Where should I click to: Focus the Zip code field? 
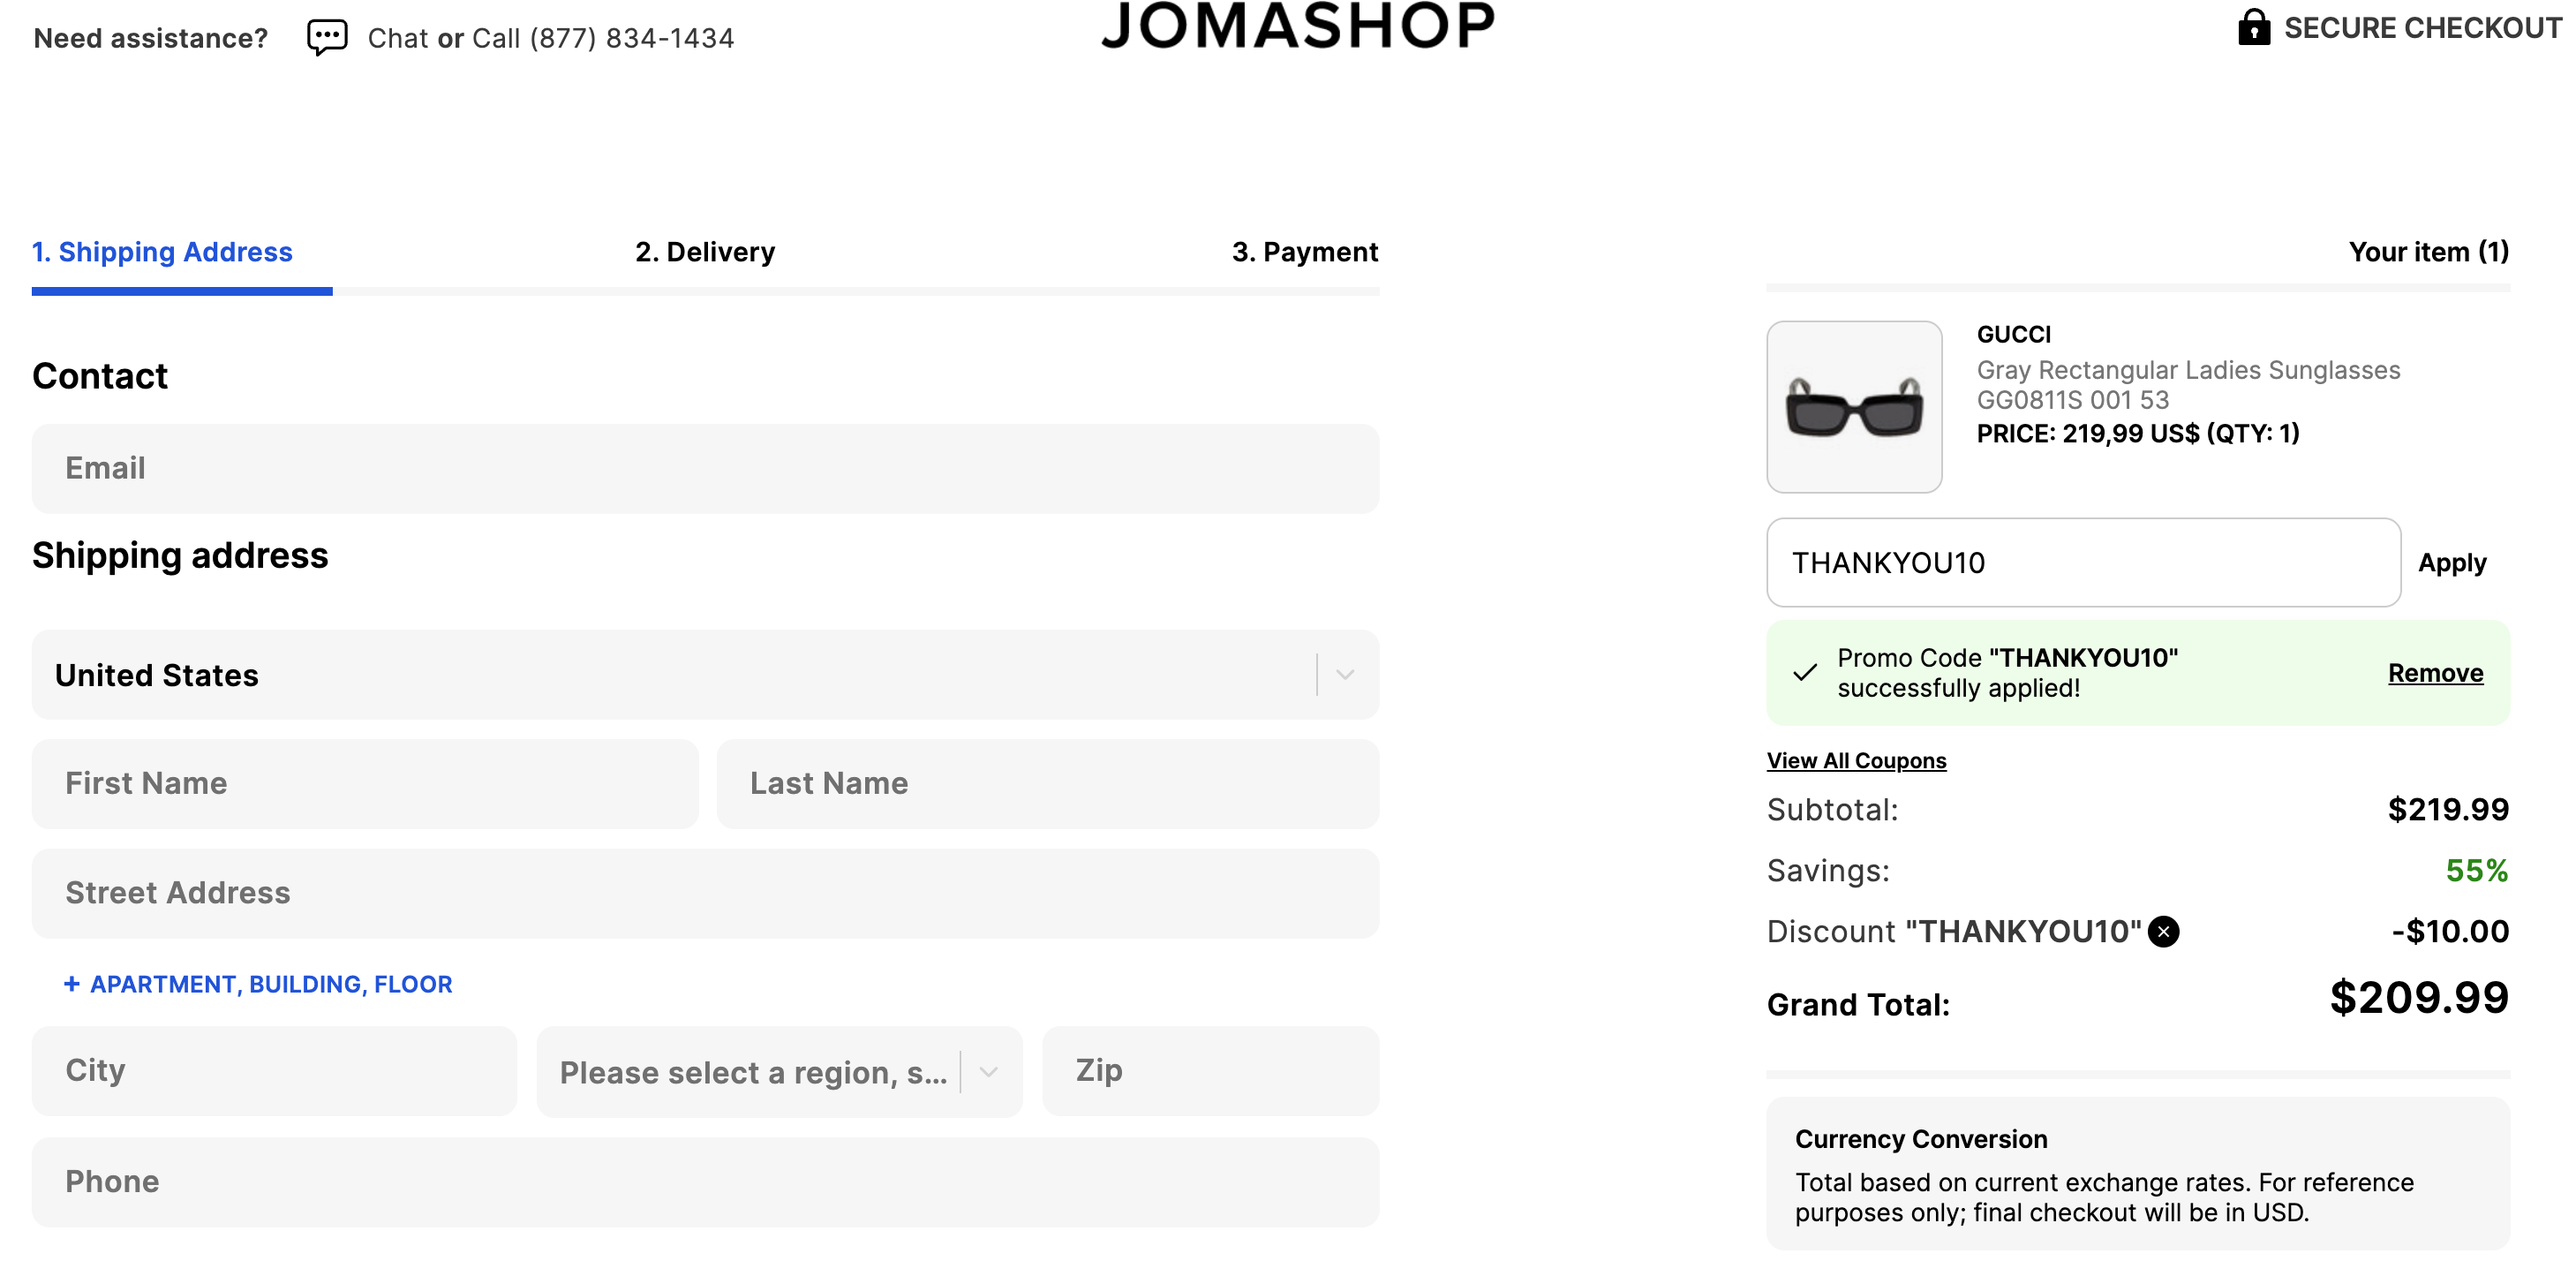coord(1210,1071)
